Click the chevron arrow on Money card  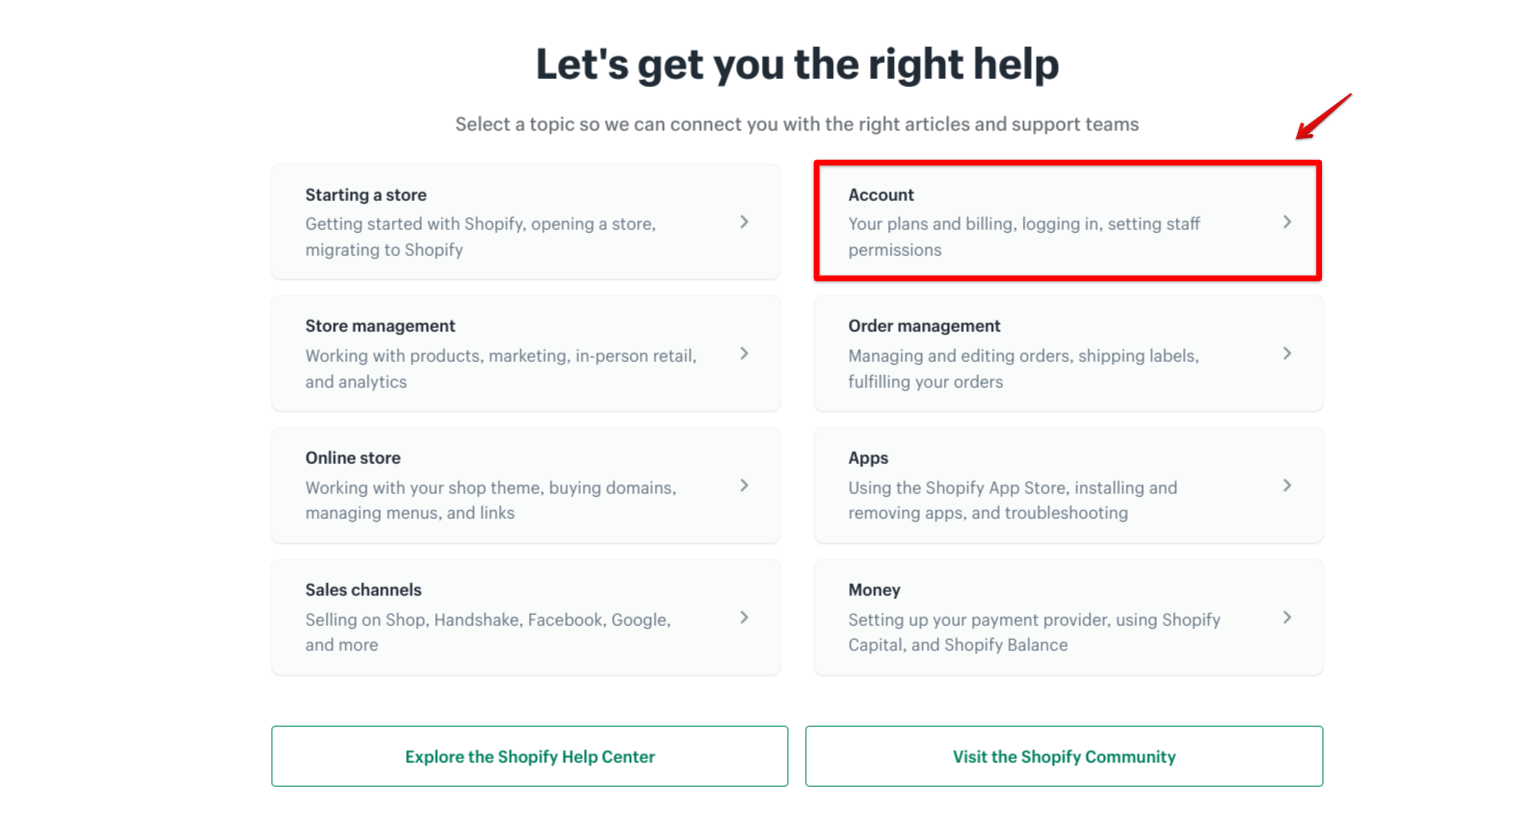[x=1287, y=618]
